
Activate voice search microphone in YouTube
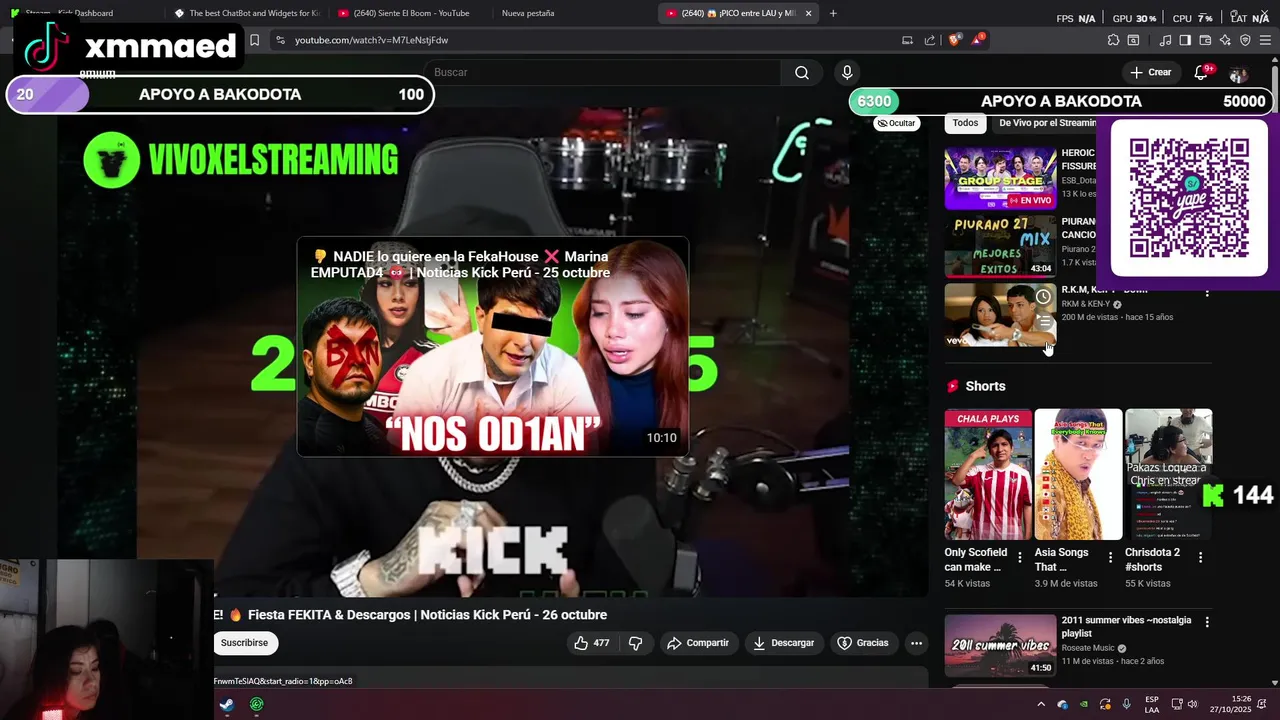click(847, 72)
